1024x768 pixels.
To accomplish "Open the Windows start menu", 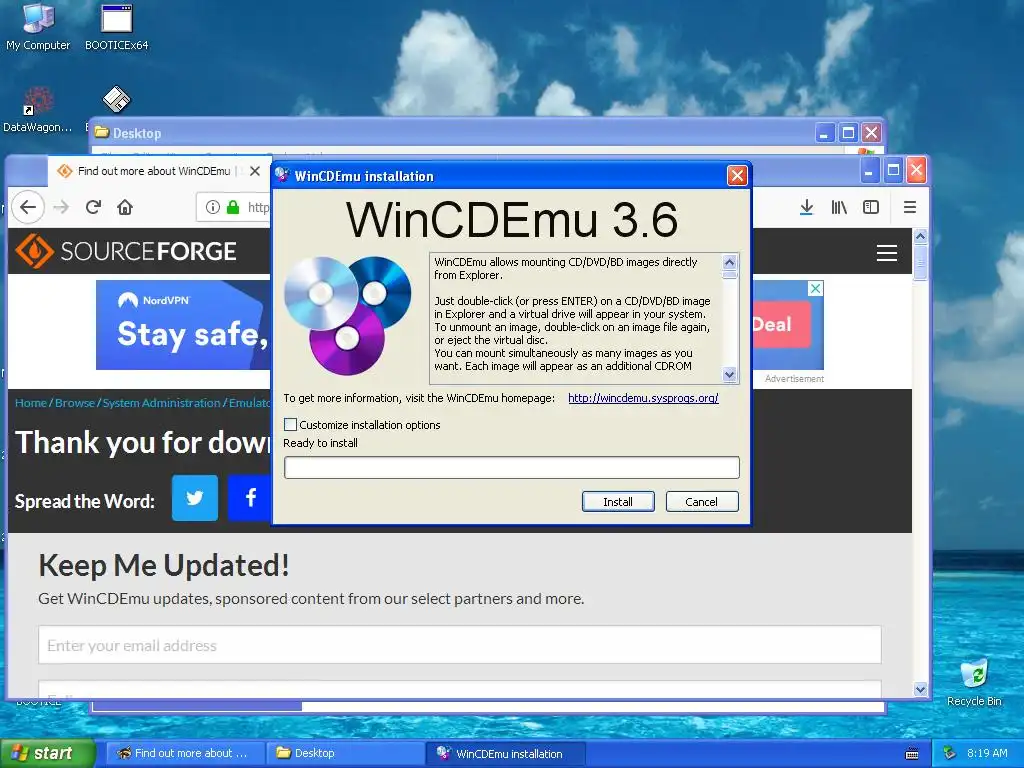I will 47,753.
